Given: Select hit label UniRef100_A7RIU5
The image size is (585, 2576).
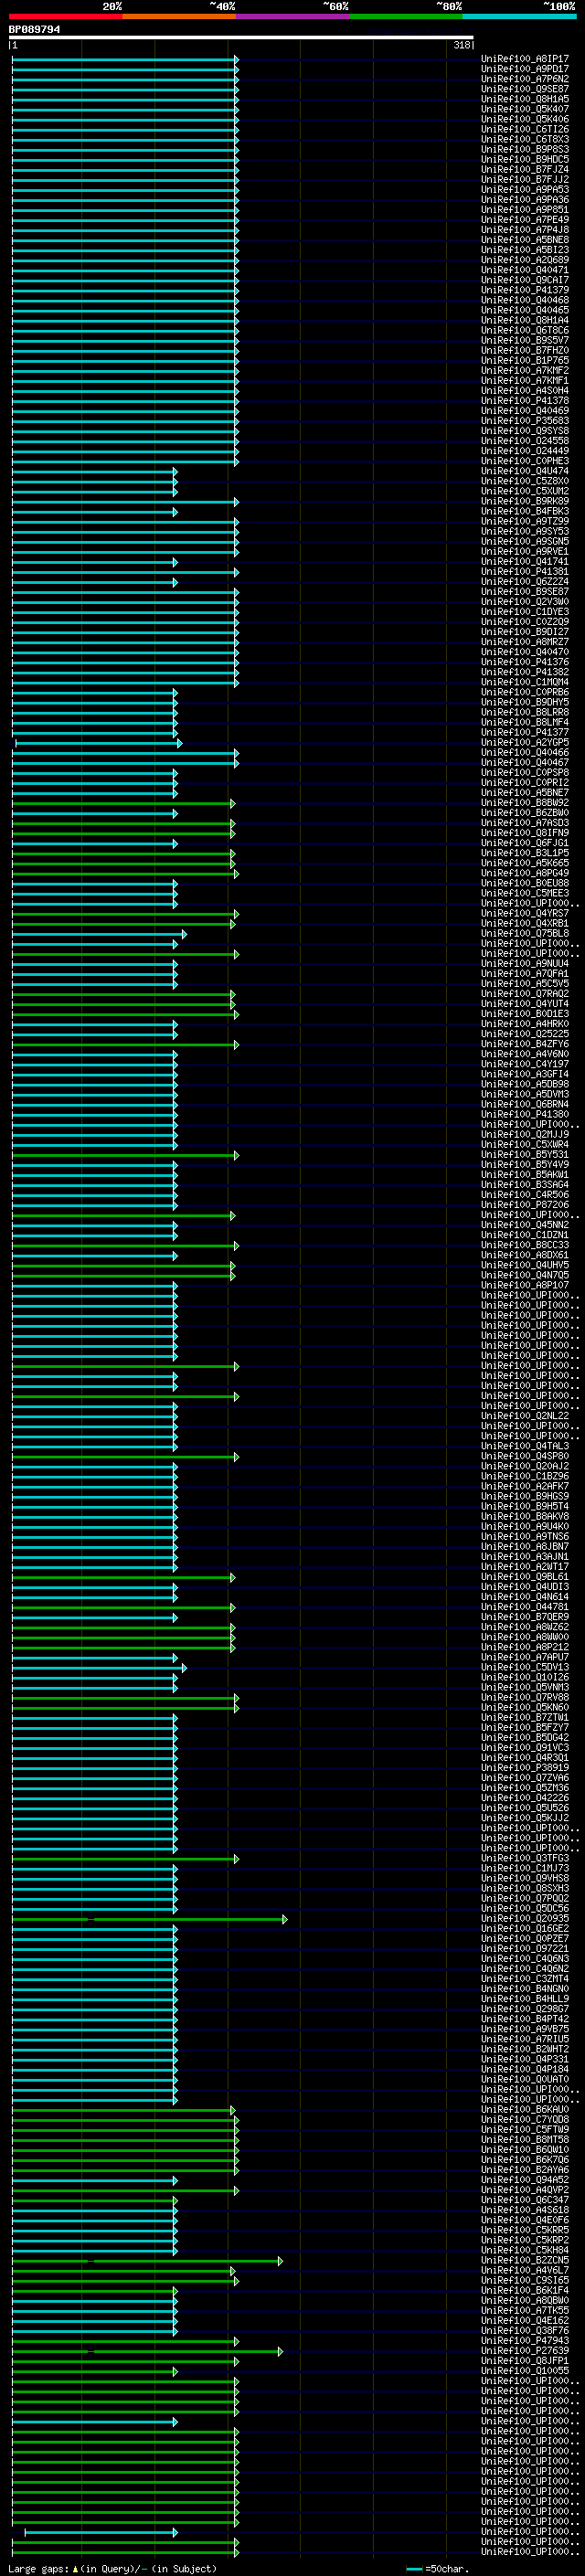Looking at the screenshot, I should pyautogui.click(x=525, y=2039).
